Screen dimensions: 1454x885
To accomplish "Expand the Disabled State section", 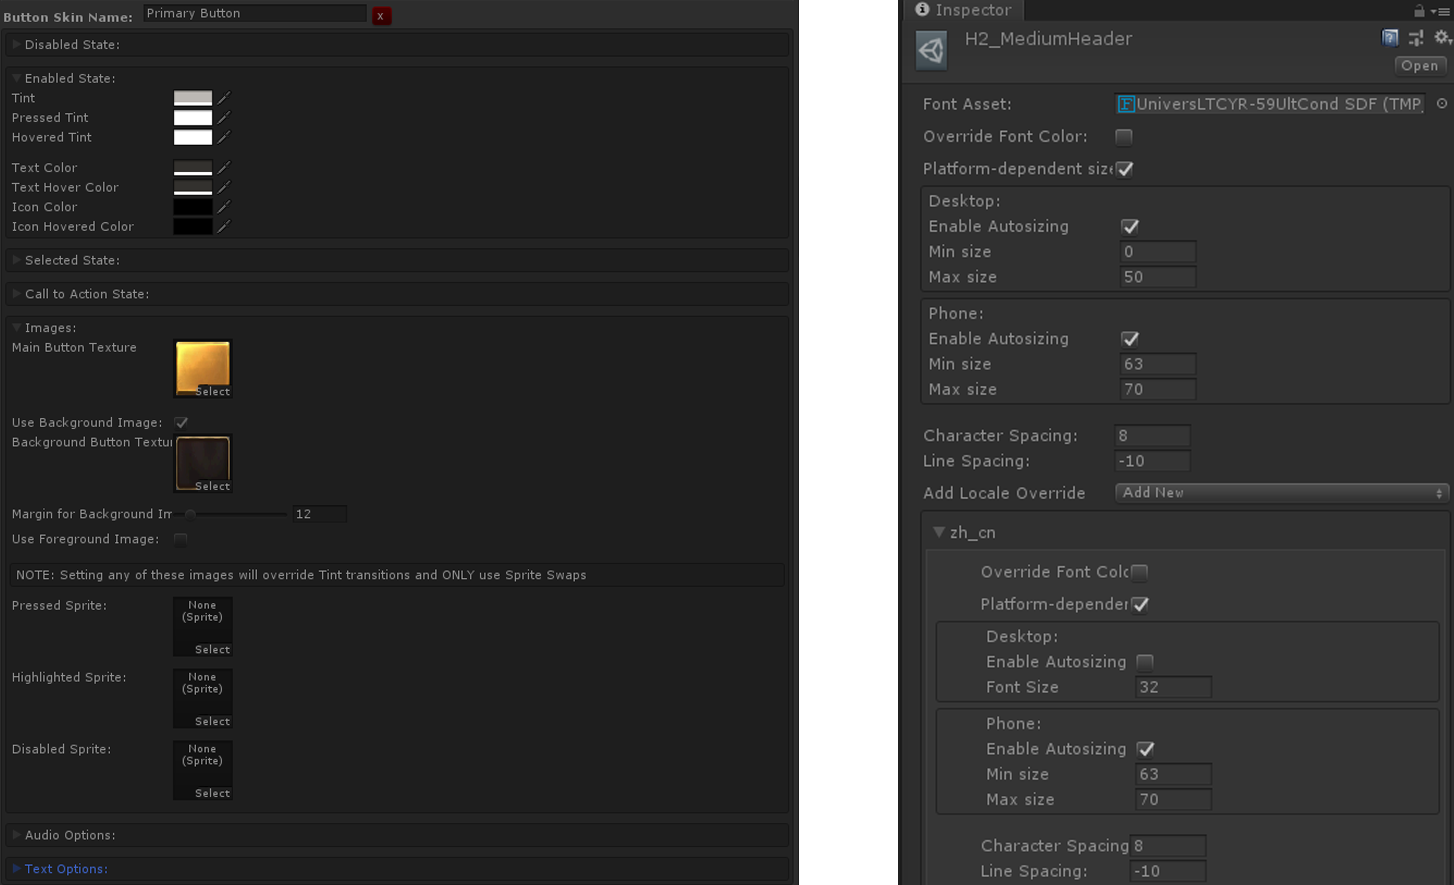I will pyautogui.click(x=15, y=45).
